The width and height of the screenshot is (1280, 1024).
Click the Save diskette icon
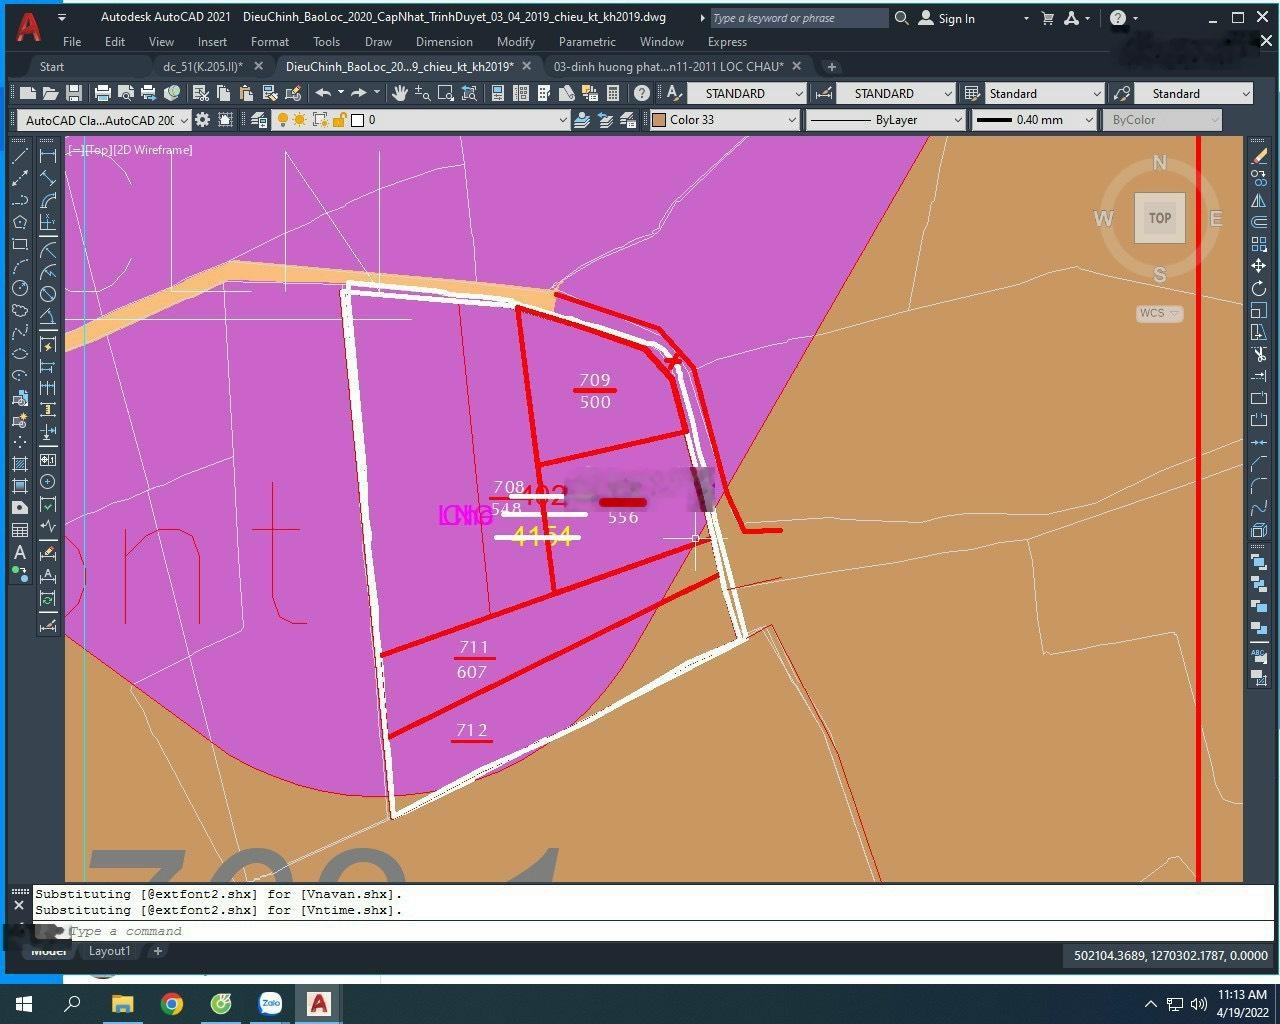[74, 93]
